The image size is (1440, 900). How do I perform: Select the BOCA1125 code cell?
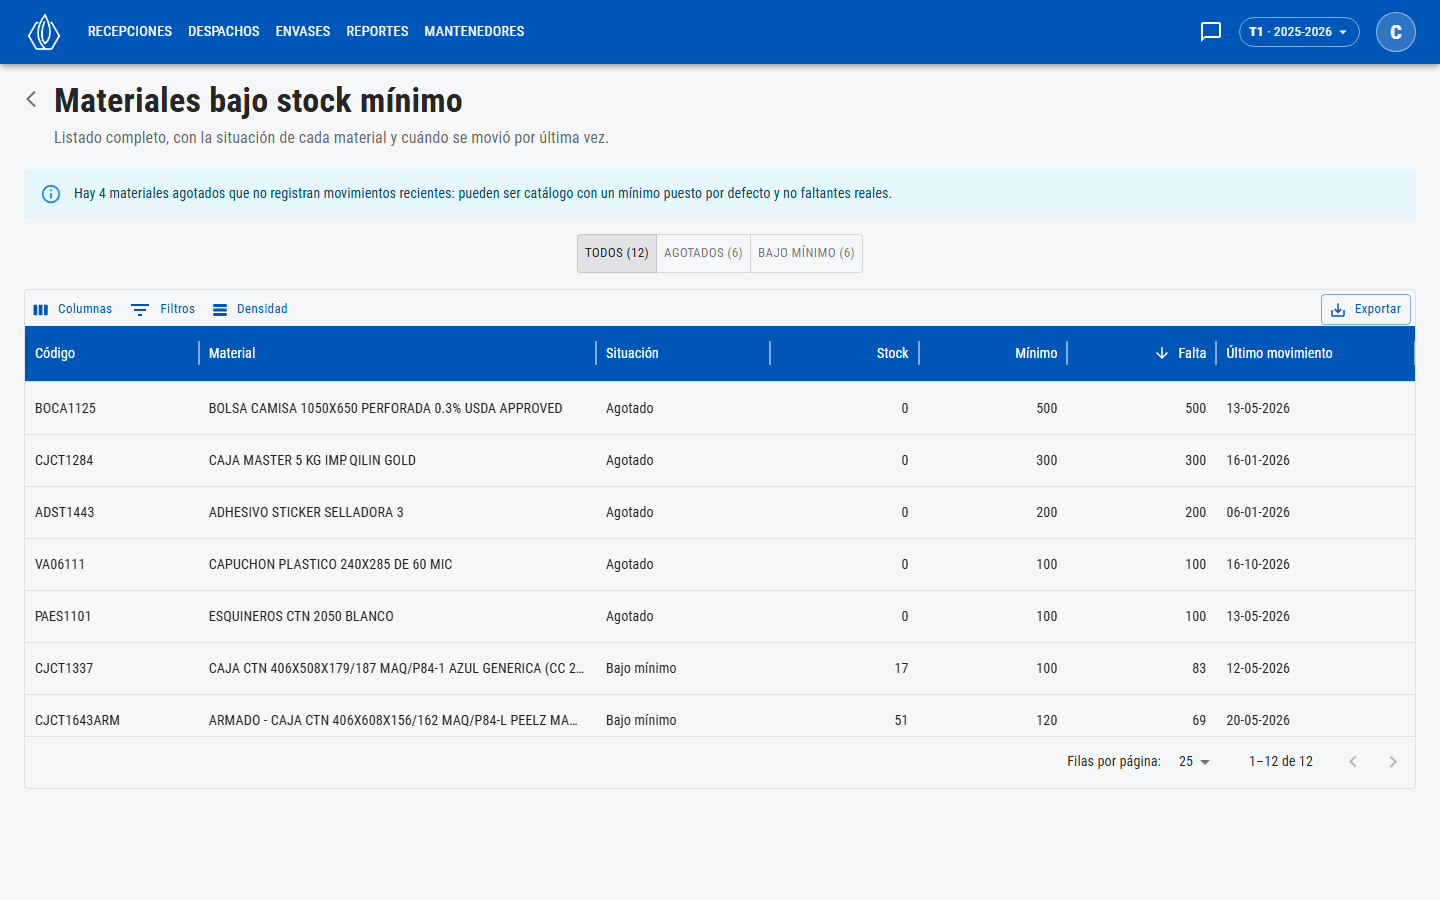pyautogui.click(x=65, y=408)
